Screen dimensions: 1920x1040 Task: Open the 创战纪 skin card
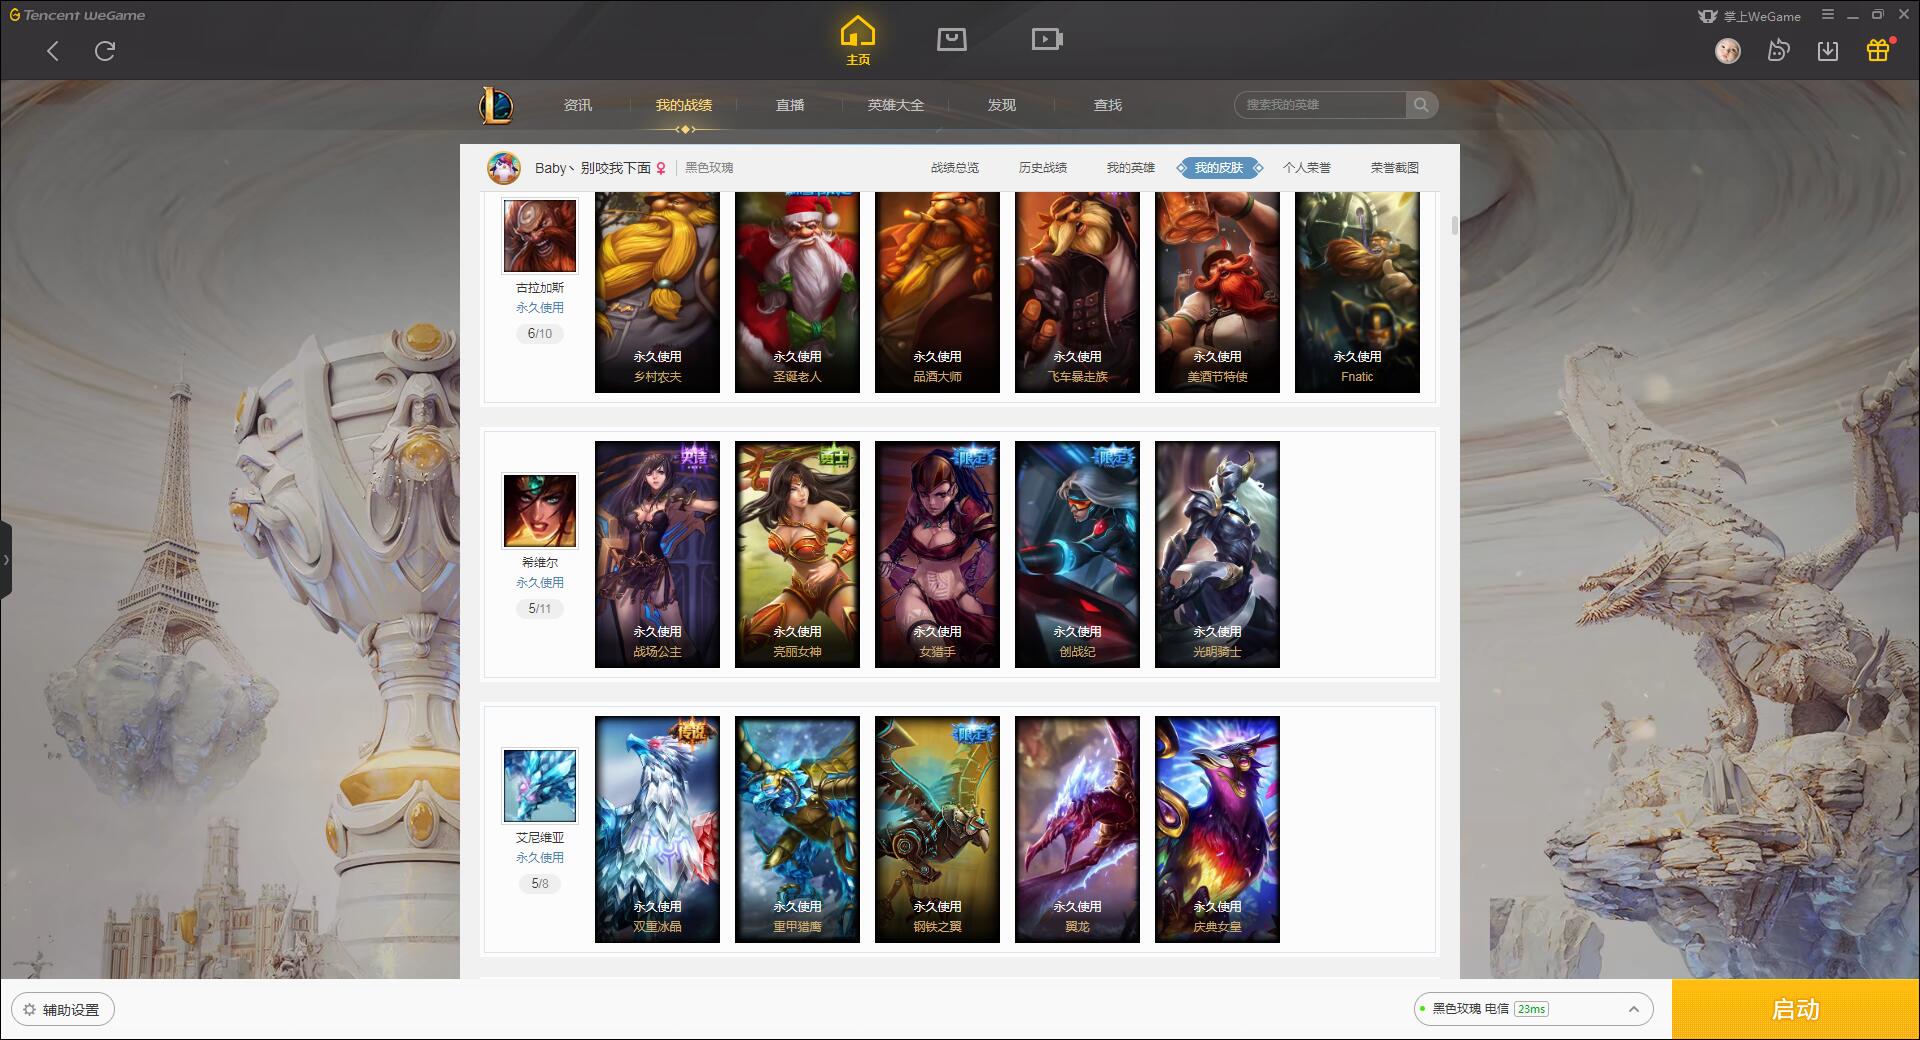click(1077, 554)
